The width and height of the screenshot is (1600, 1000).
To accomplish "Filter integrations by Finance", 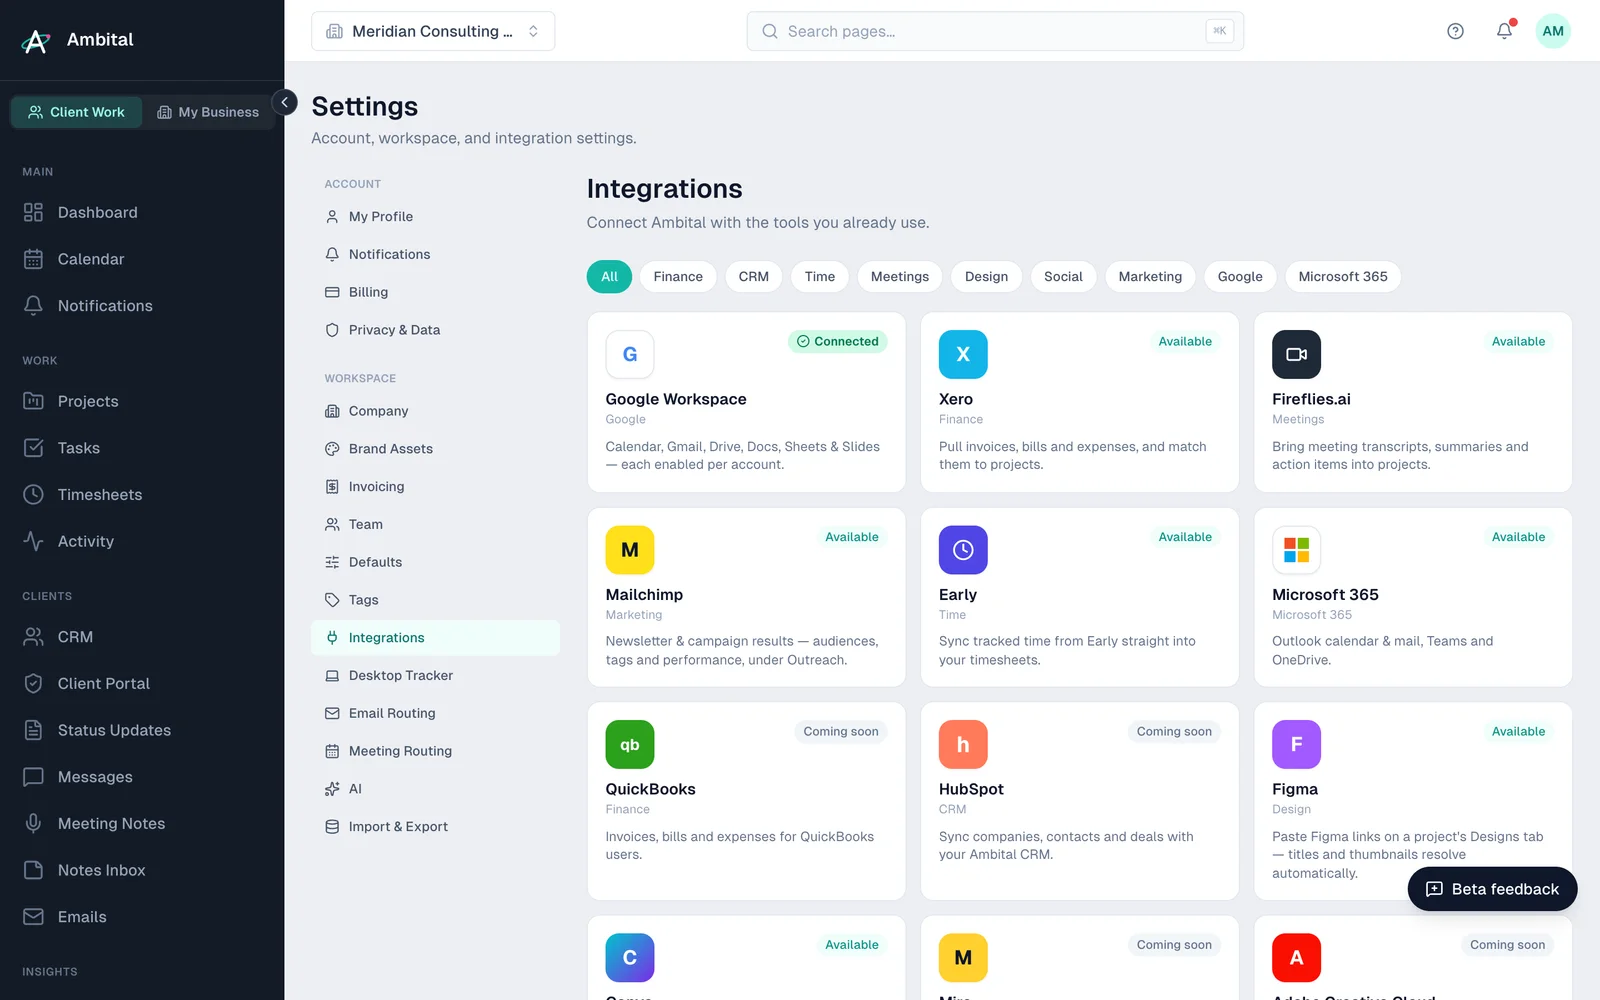I will (678, 277).
